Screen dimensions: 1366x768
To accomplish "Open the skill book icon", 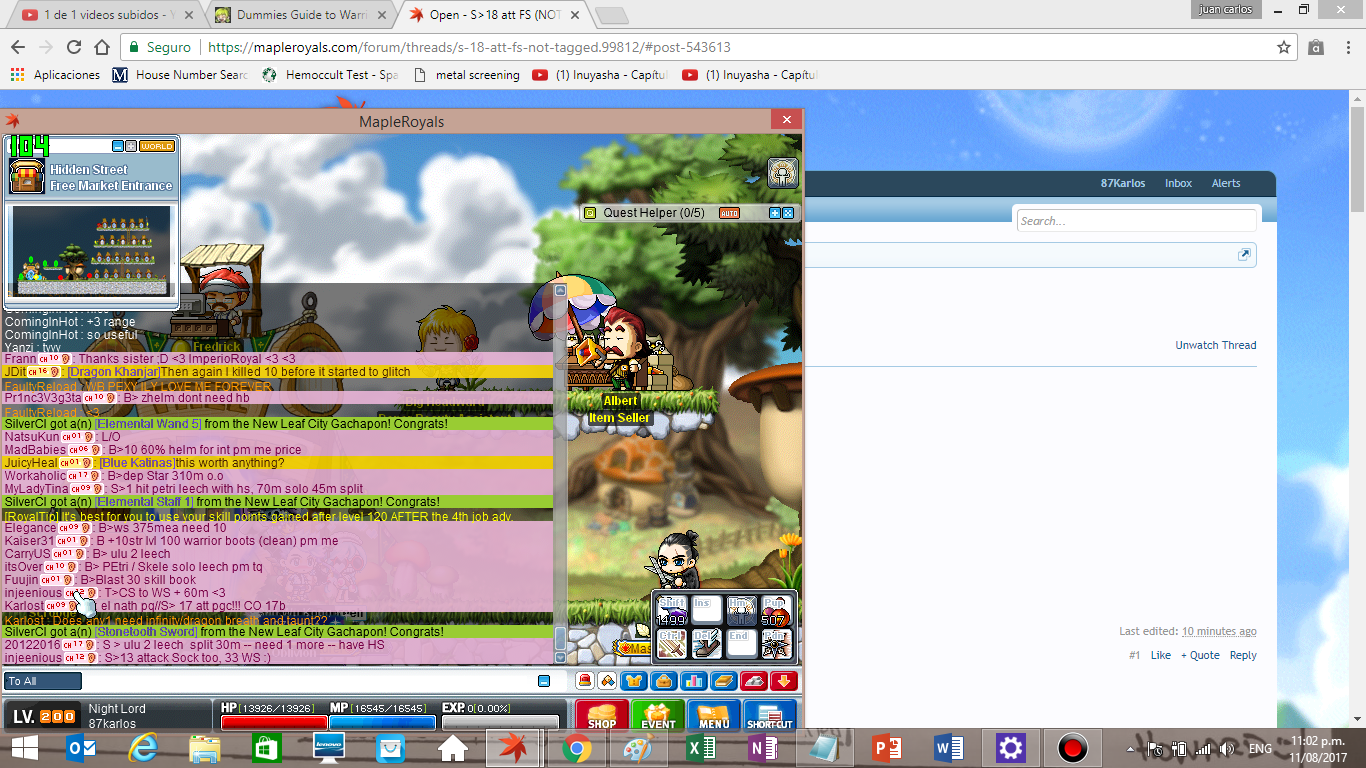I will click(x=722, y=681).
